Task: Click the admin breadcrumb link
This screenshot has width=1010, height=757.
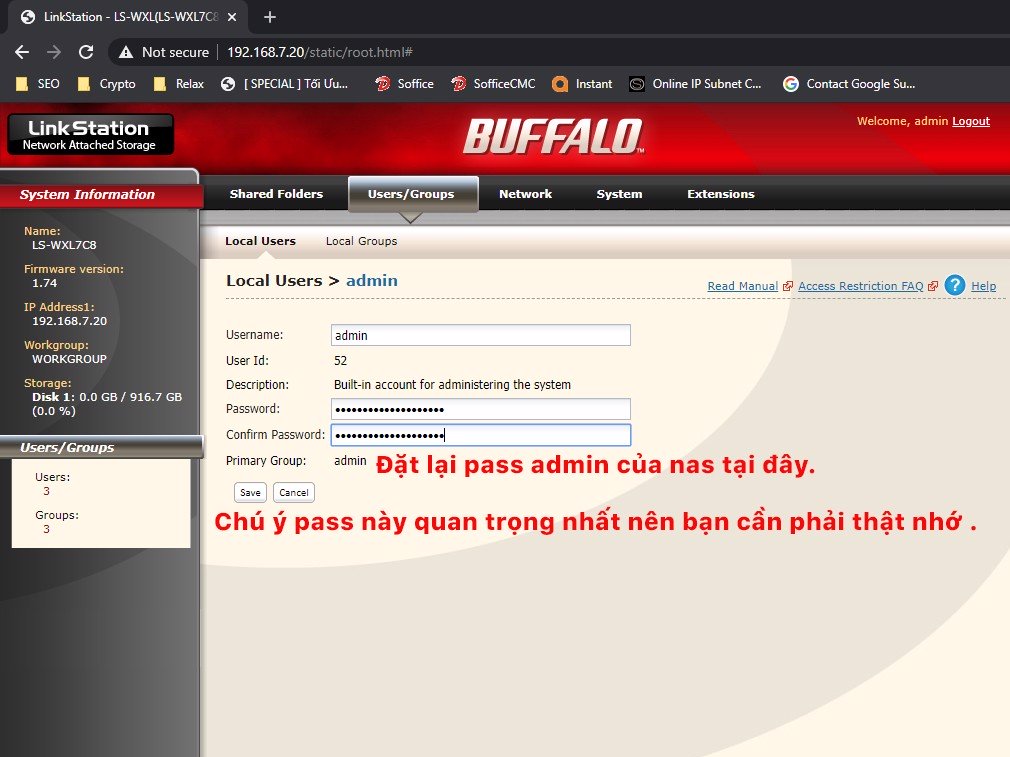Action: (x=372, y=281)
